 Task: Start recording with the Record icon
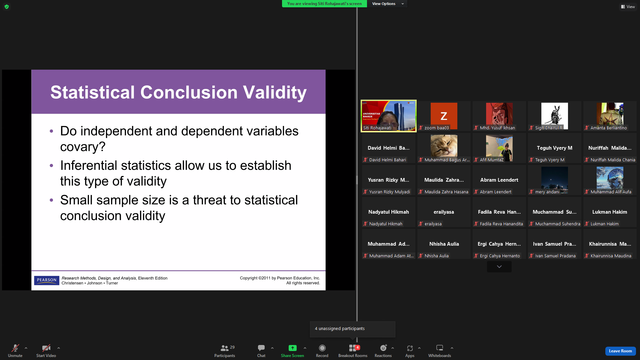point(322,350)
